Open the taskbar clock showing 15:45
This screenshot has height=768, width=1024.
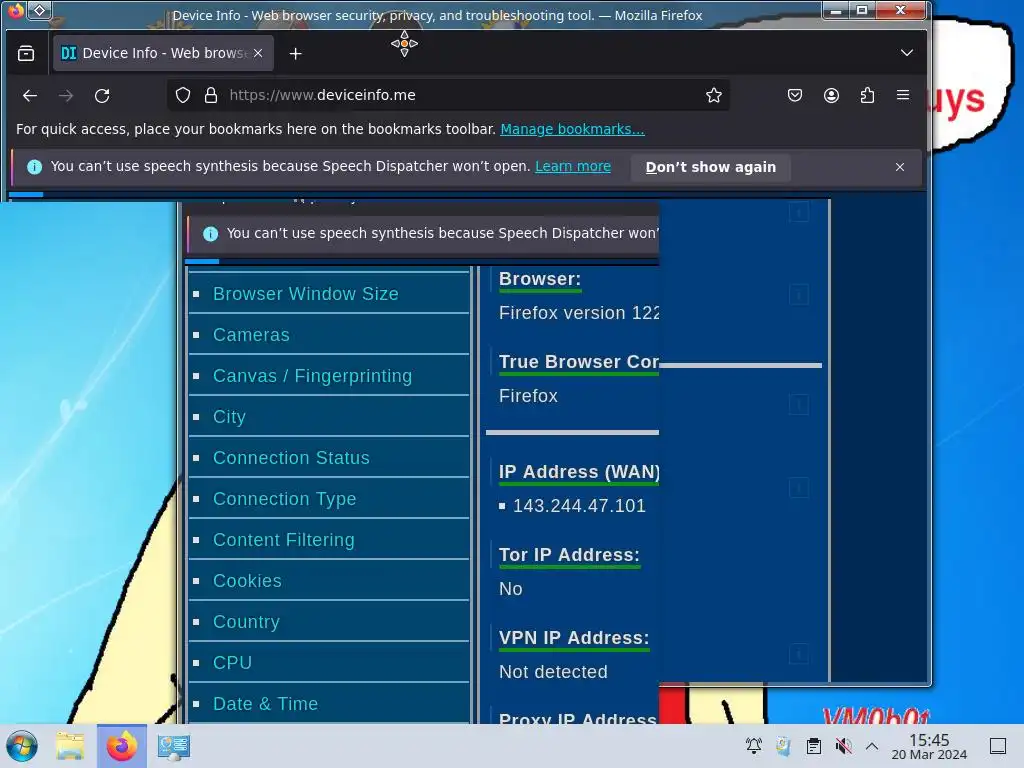(929, 746)
